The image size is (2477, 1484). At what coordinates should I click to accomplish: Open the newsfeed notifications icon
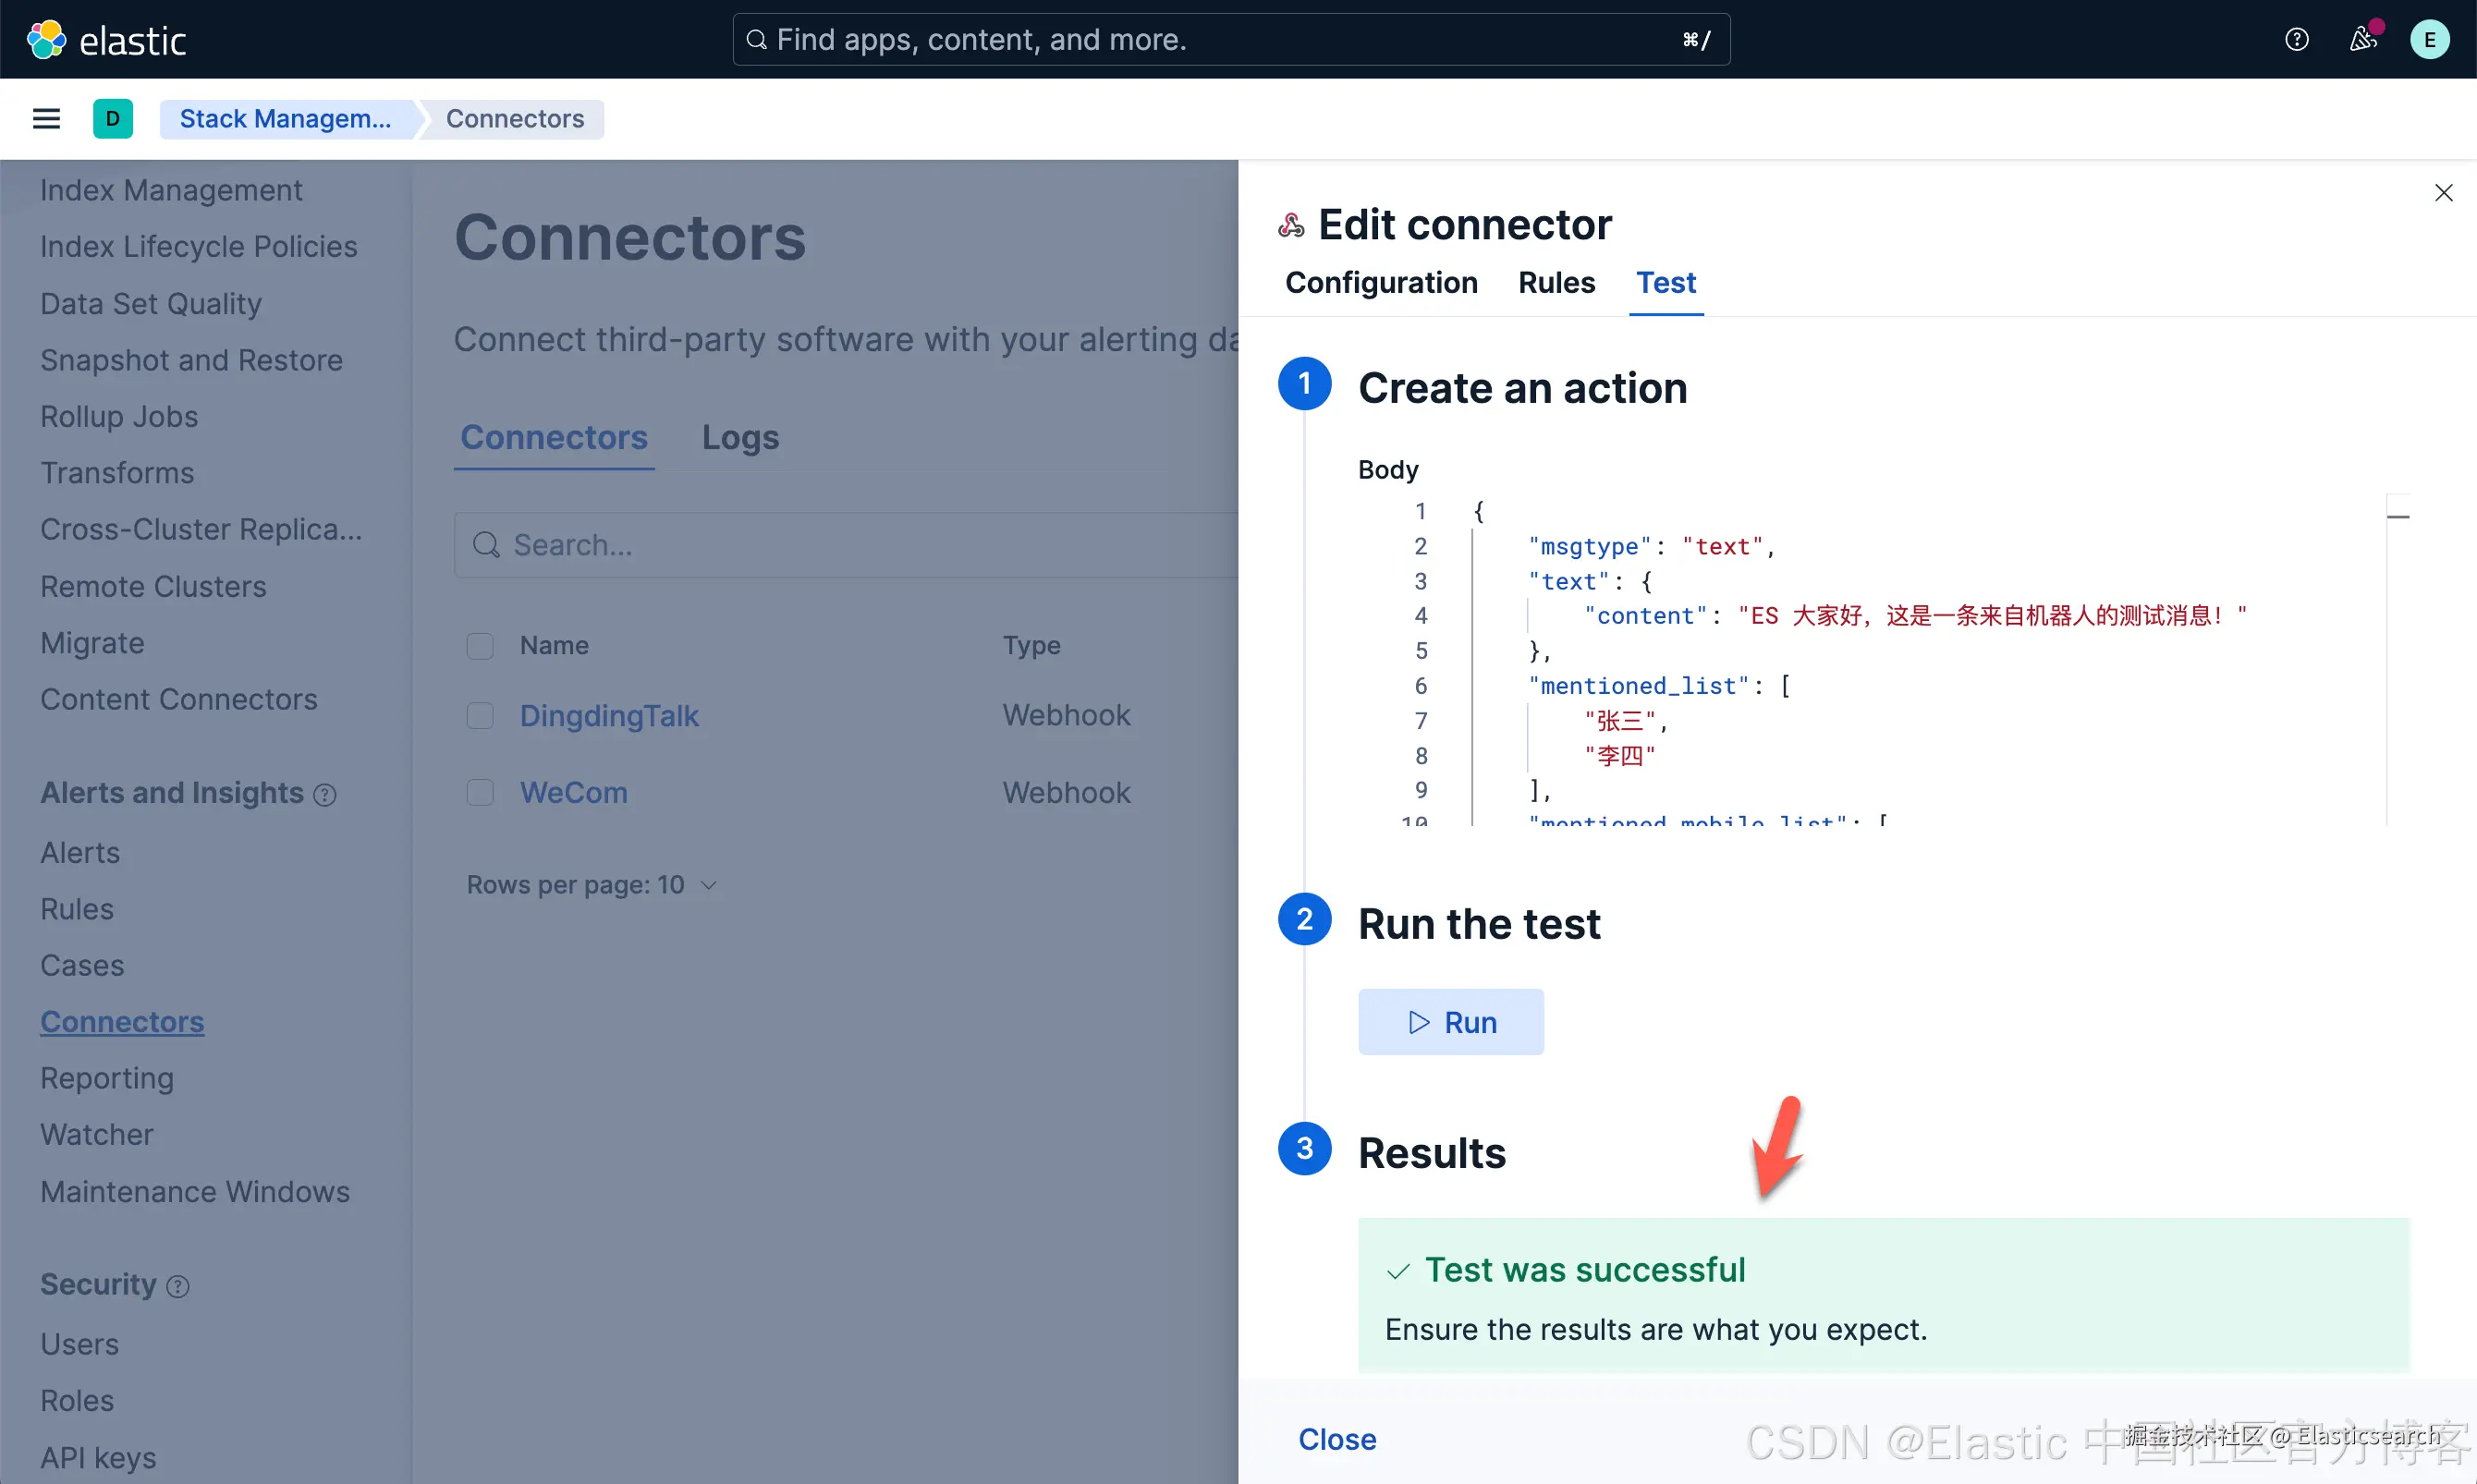click(2362, 40)
